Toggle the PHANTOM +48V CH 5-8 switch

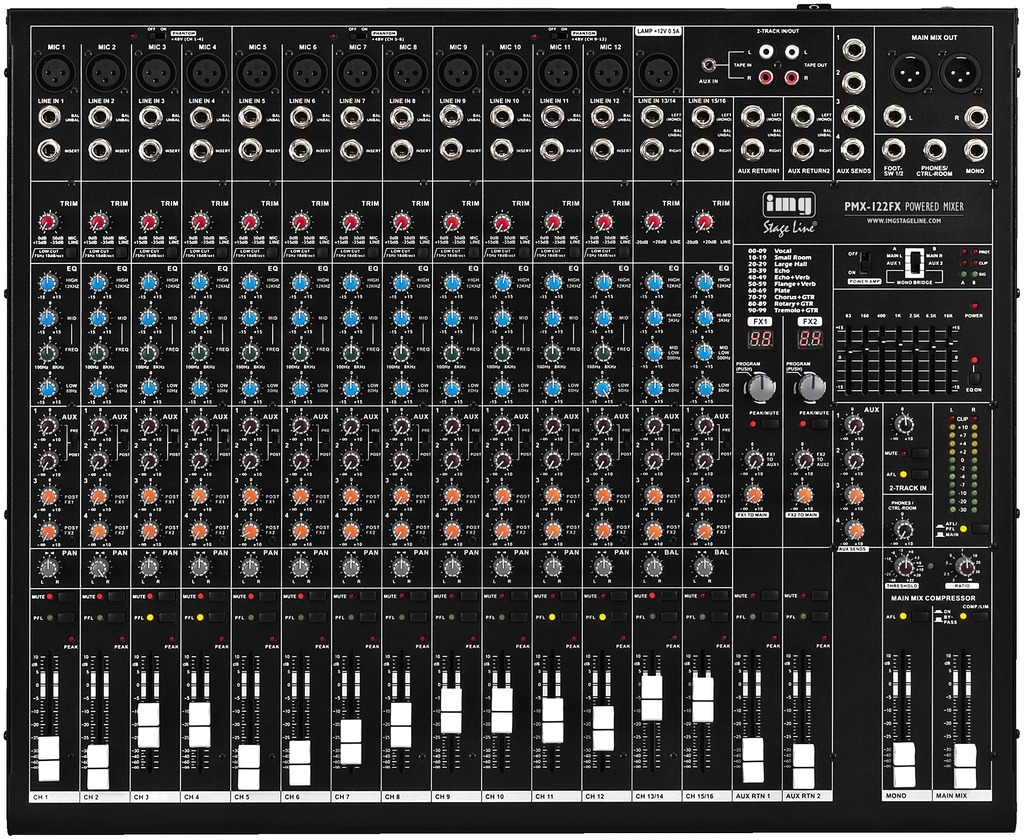pos(358,36)
